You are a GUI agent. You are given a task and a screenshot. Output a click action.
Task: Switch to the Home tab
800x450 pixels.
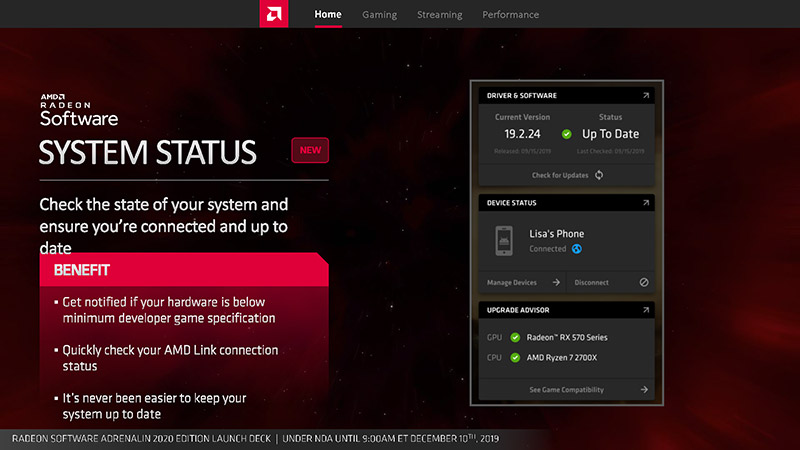click(x=328, y=14)
